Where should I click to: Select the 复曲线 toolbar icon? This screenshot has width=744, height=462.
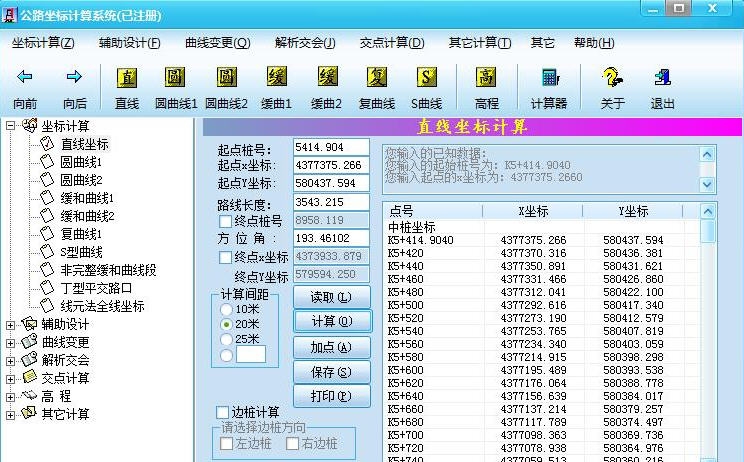(x=377, y=79)
